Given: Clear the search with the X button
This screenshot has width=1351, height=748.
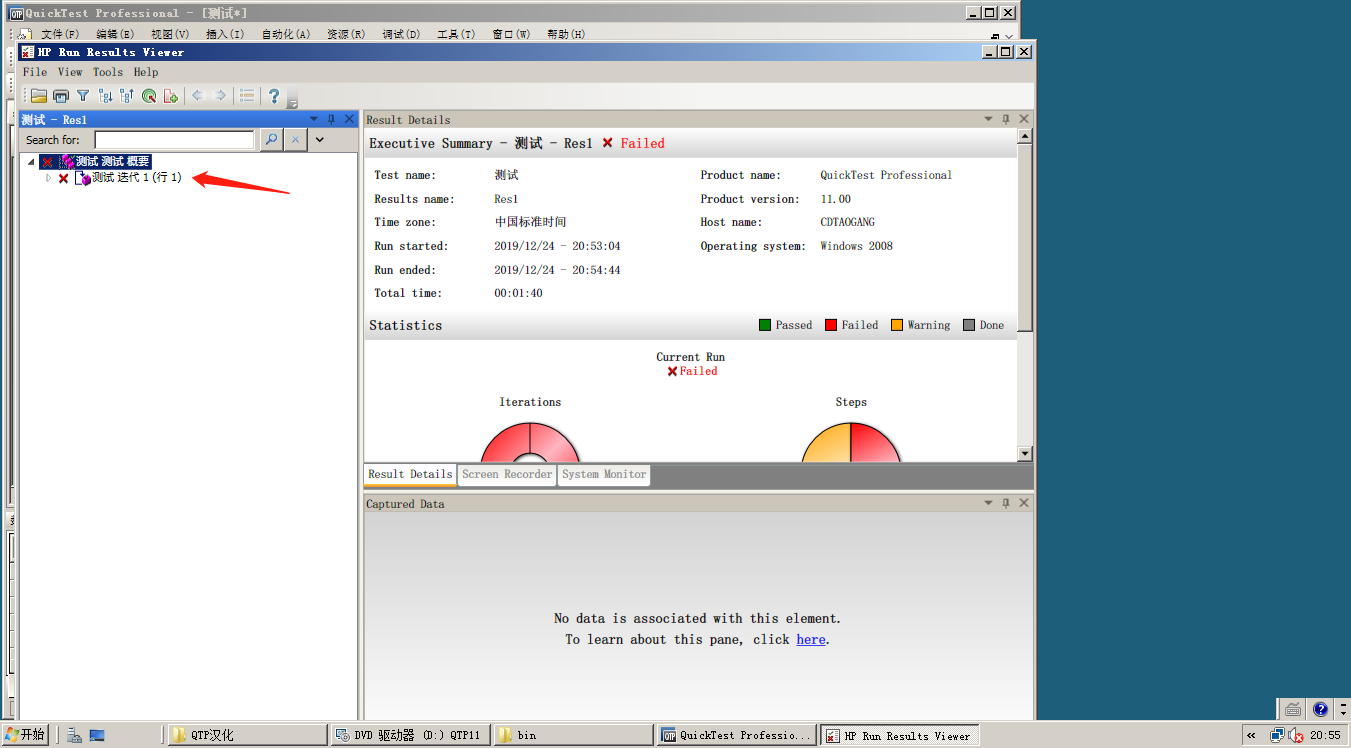Looking at the screenshot, I should (x=295, y=140).
